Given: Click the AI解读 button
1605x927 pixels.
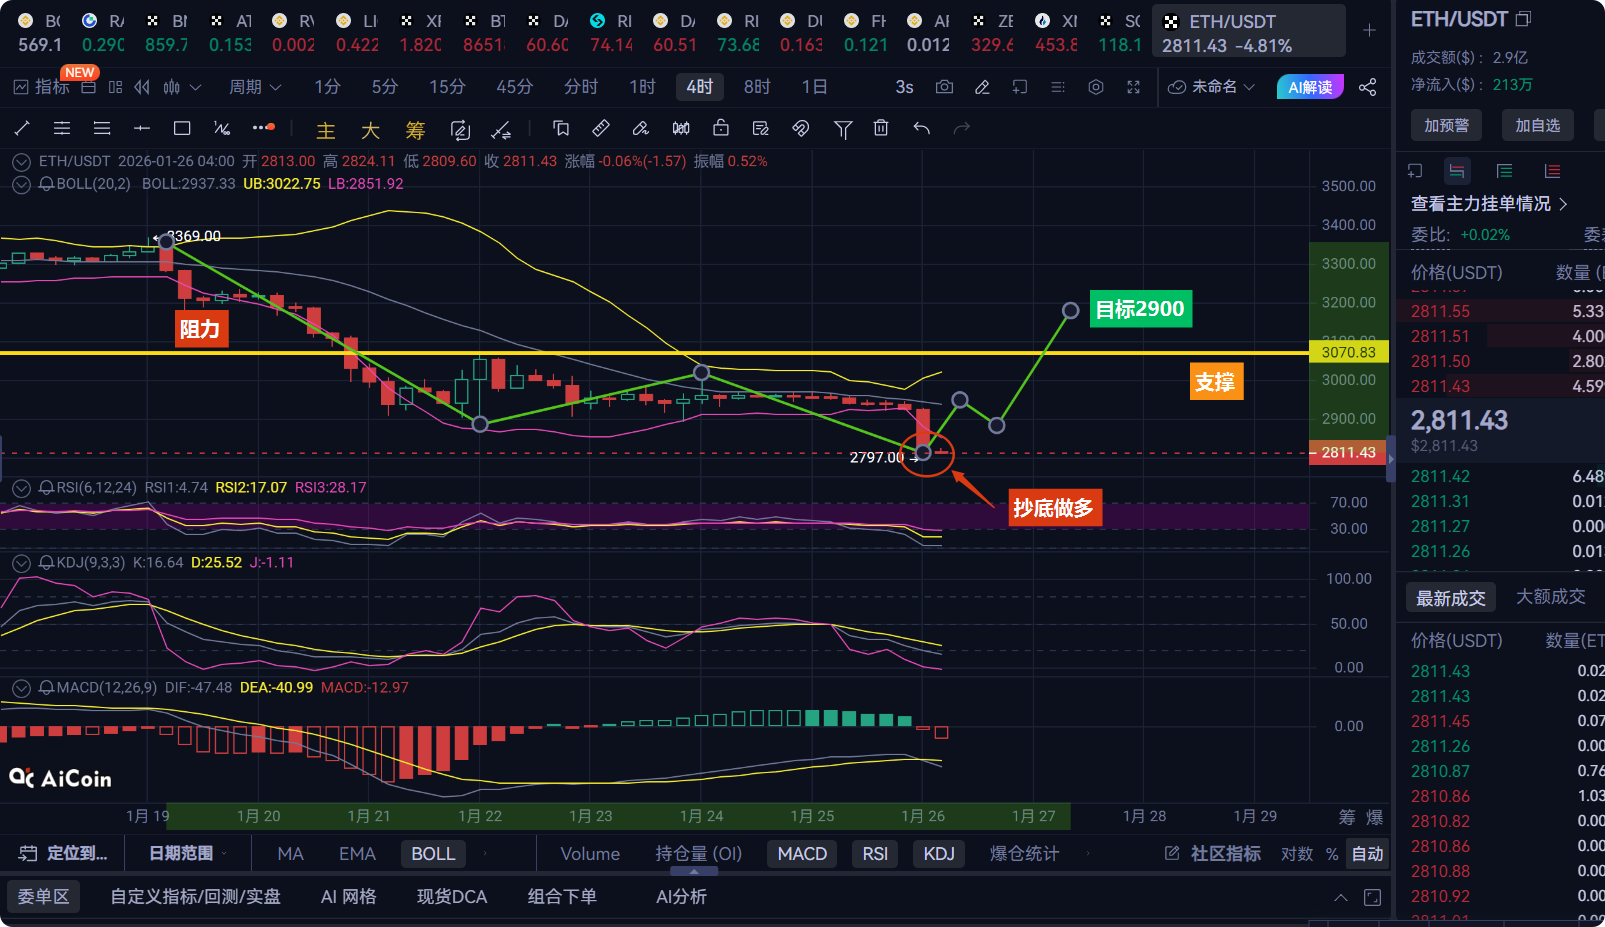Looking at the screenshot, I should [1309, 87].
